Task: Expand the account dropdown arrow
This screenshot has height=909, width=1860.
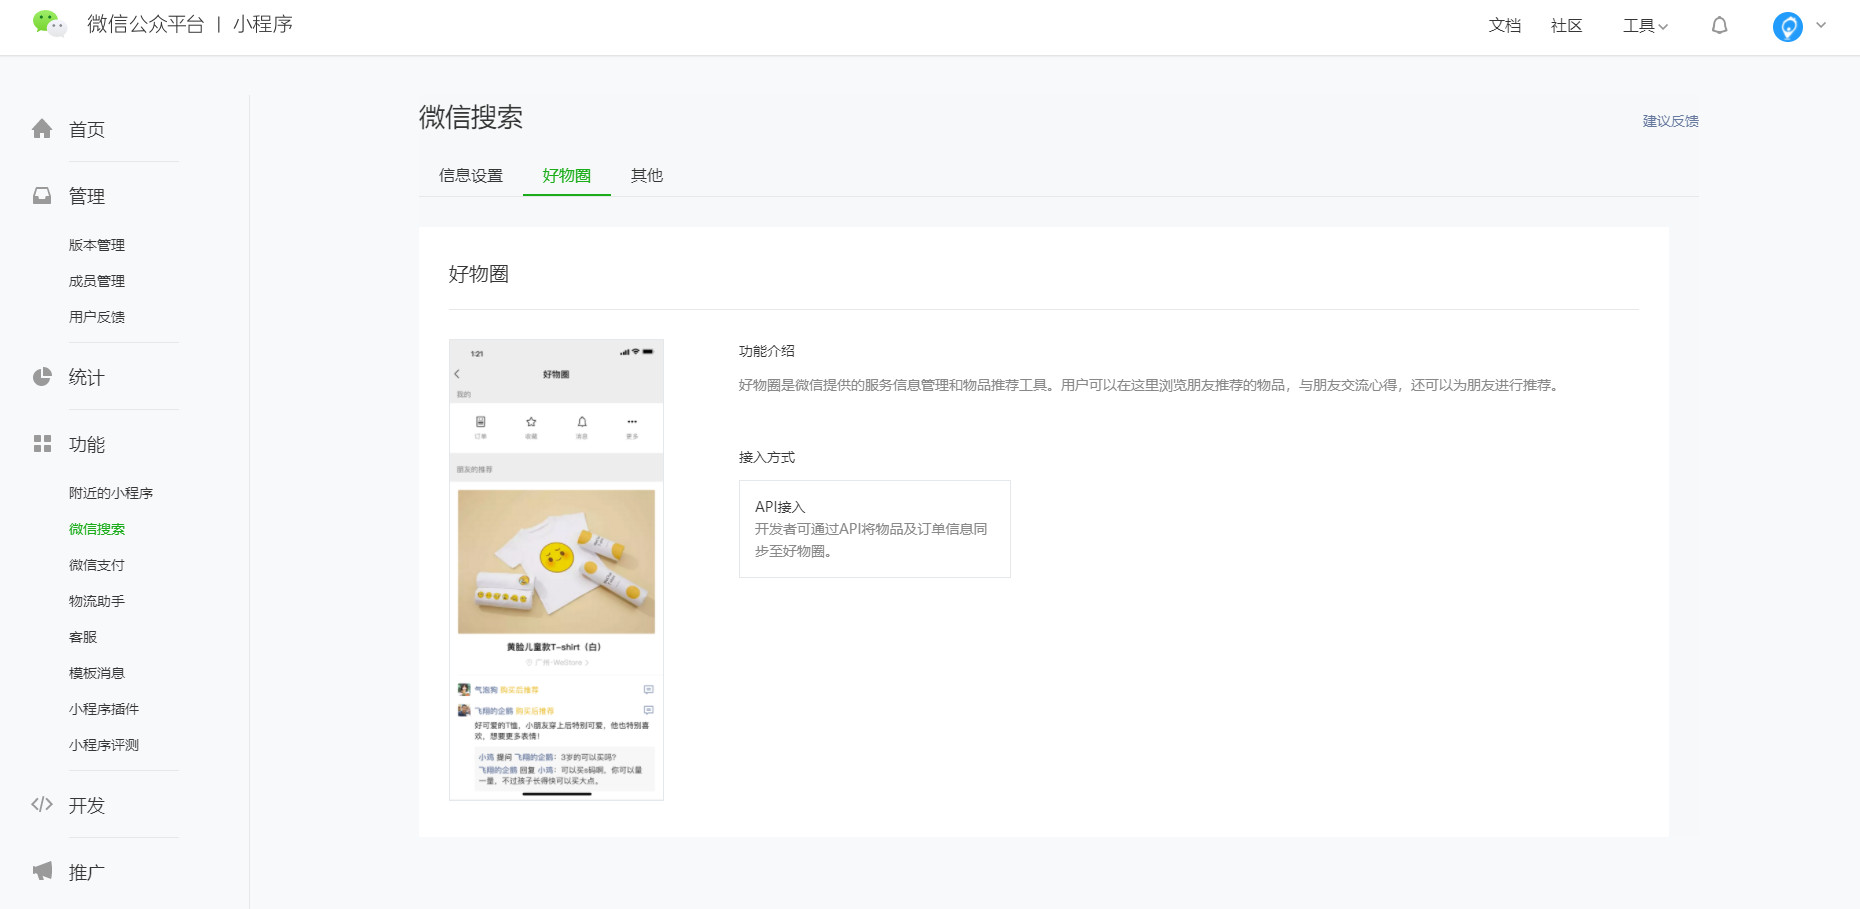Action: click(1821, 26)
